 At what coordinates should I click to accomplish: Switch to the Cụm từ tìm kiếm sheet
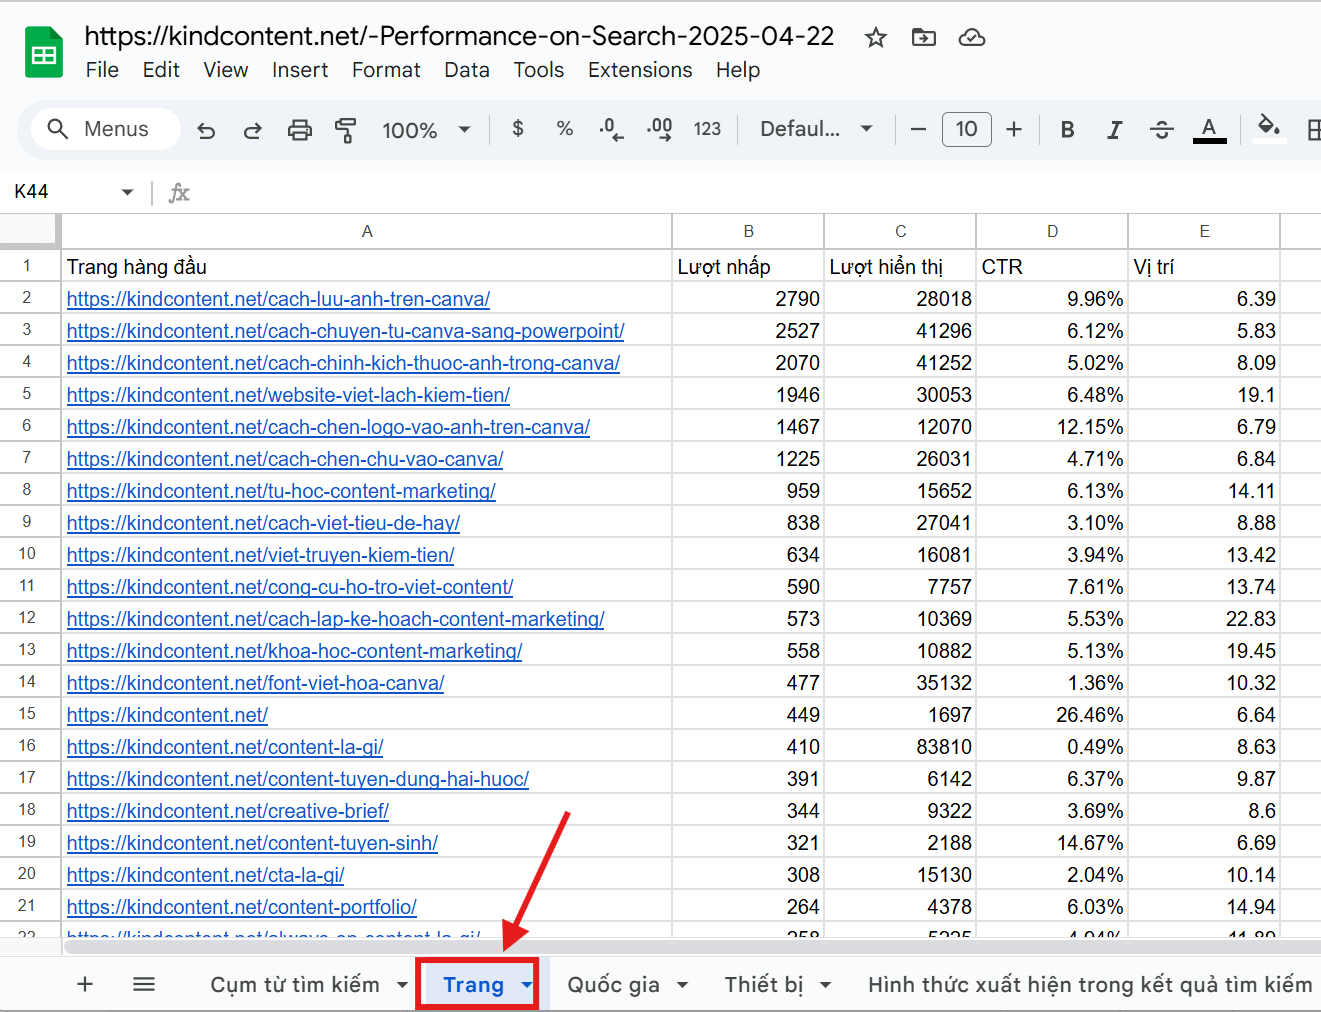295,985
